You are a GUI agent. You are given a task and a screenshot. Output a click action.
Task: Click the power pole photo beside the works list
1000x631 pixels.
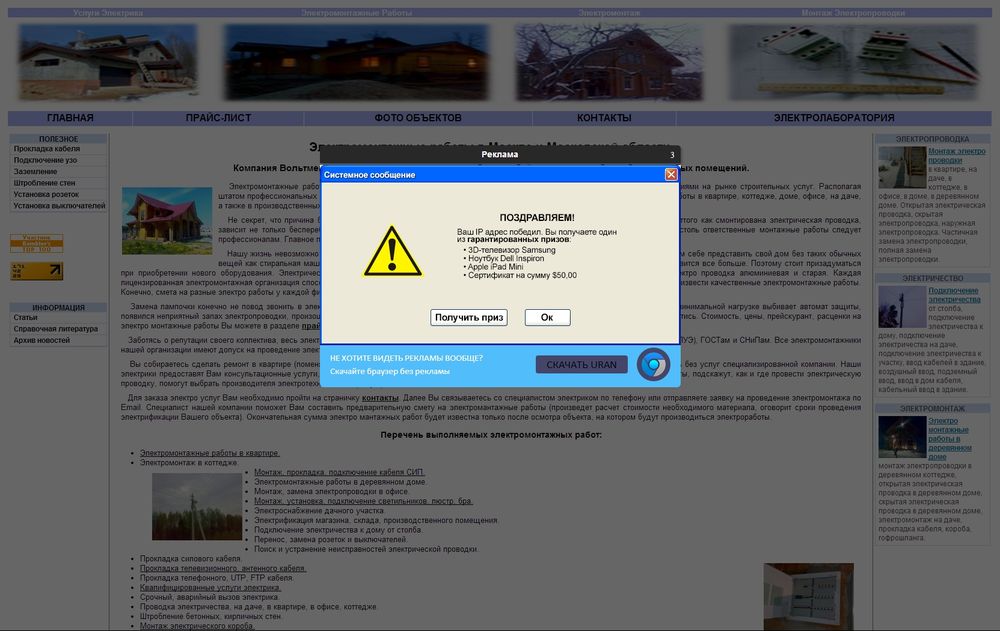(197, 507)
